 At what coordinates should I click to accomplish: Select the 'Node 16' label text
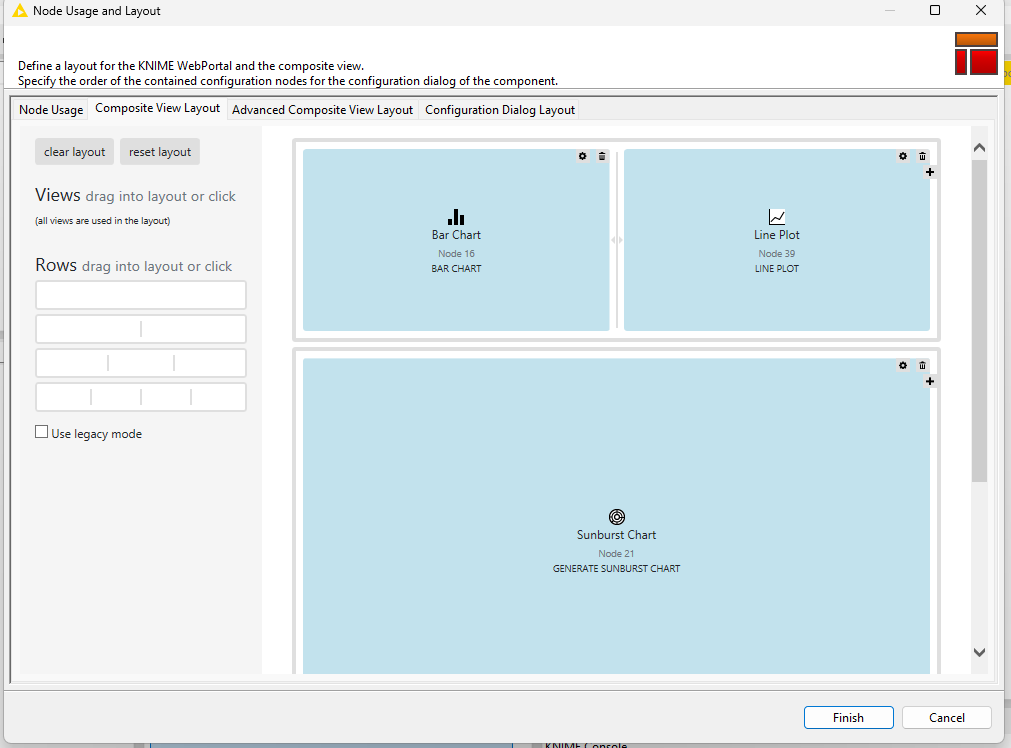[x=456, y=253]
